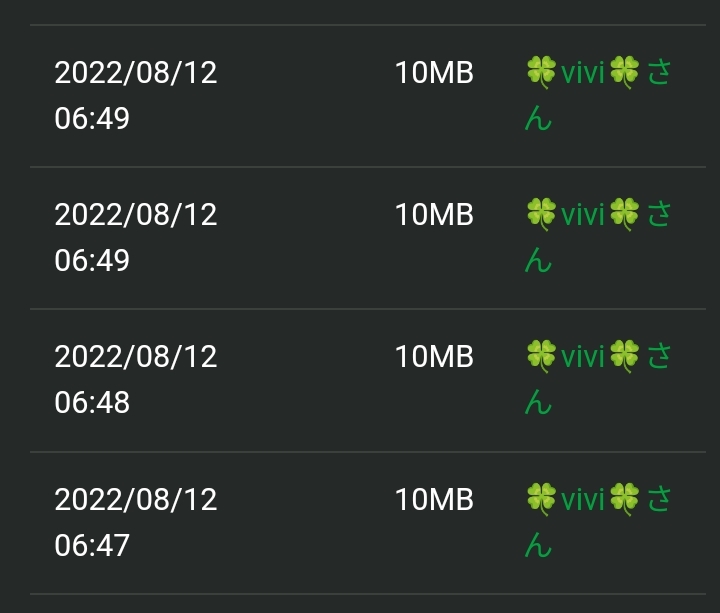Click the 06:49 time in the topmost row

click(92, 120)
